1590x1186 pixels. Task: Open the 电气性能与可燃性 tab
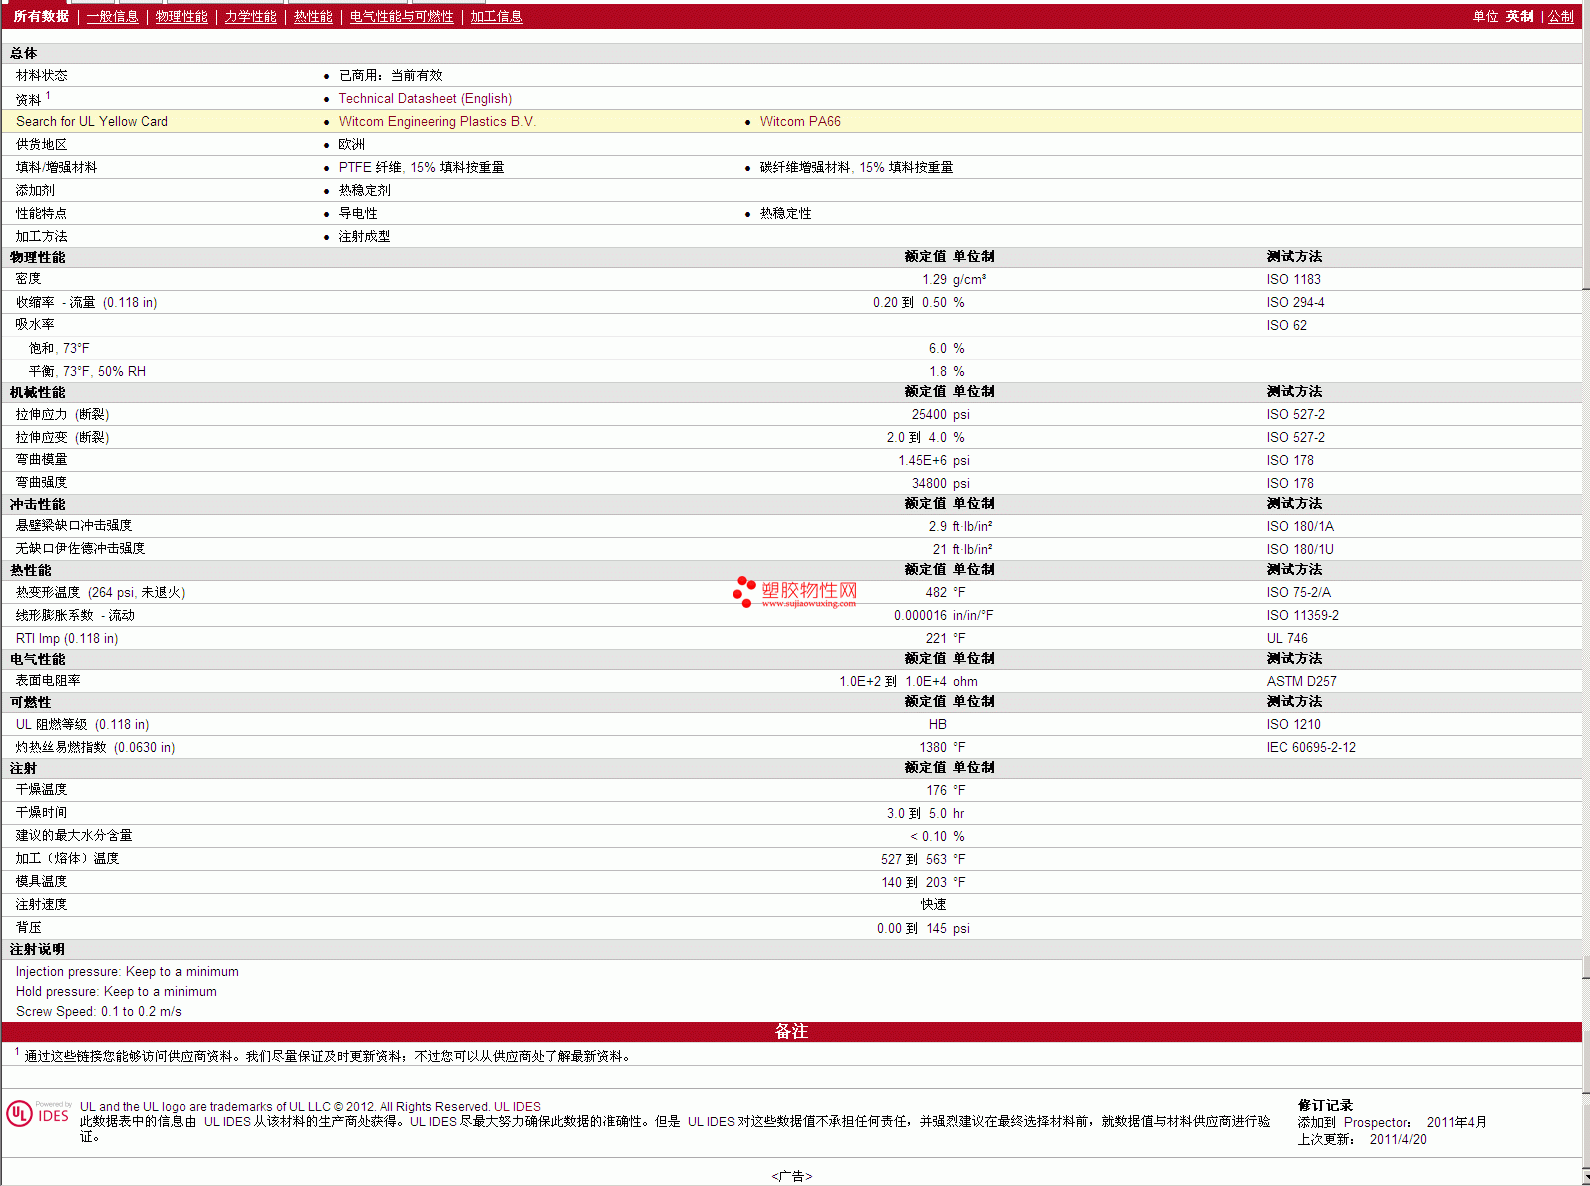click(x=401, y=16)
